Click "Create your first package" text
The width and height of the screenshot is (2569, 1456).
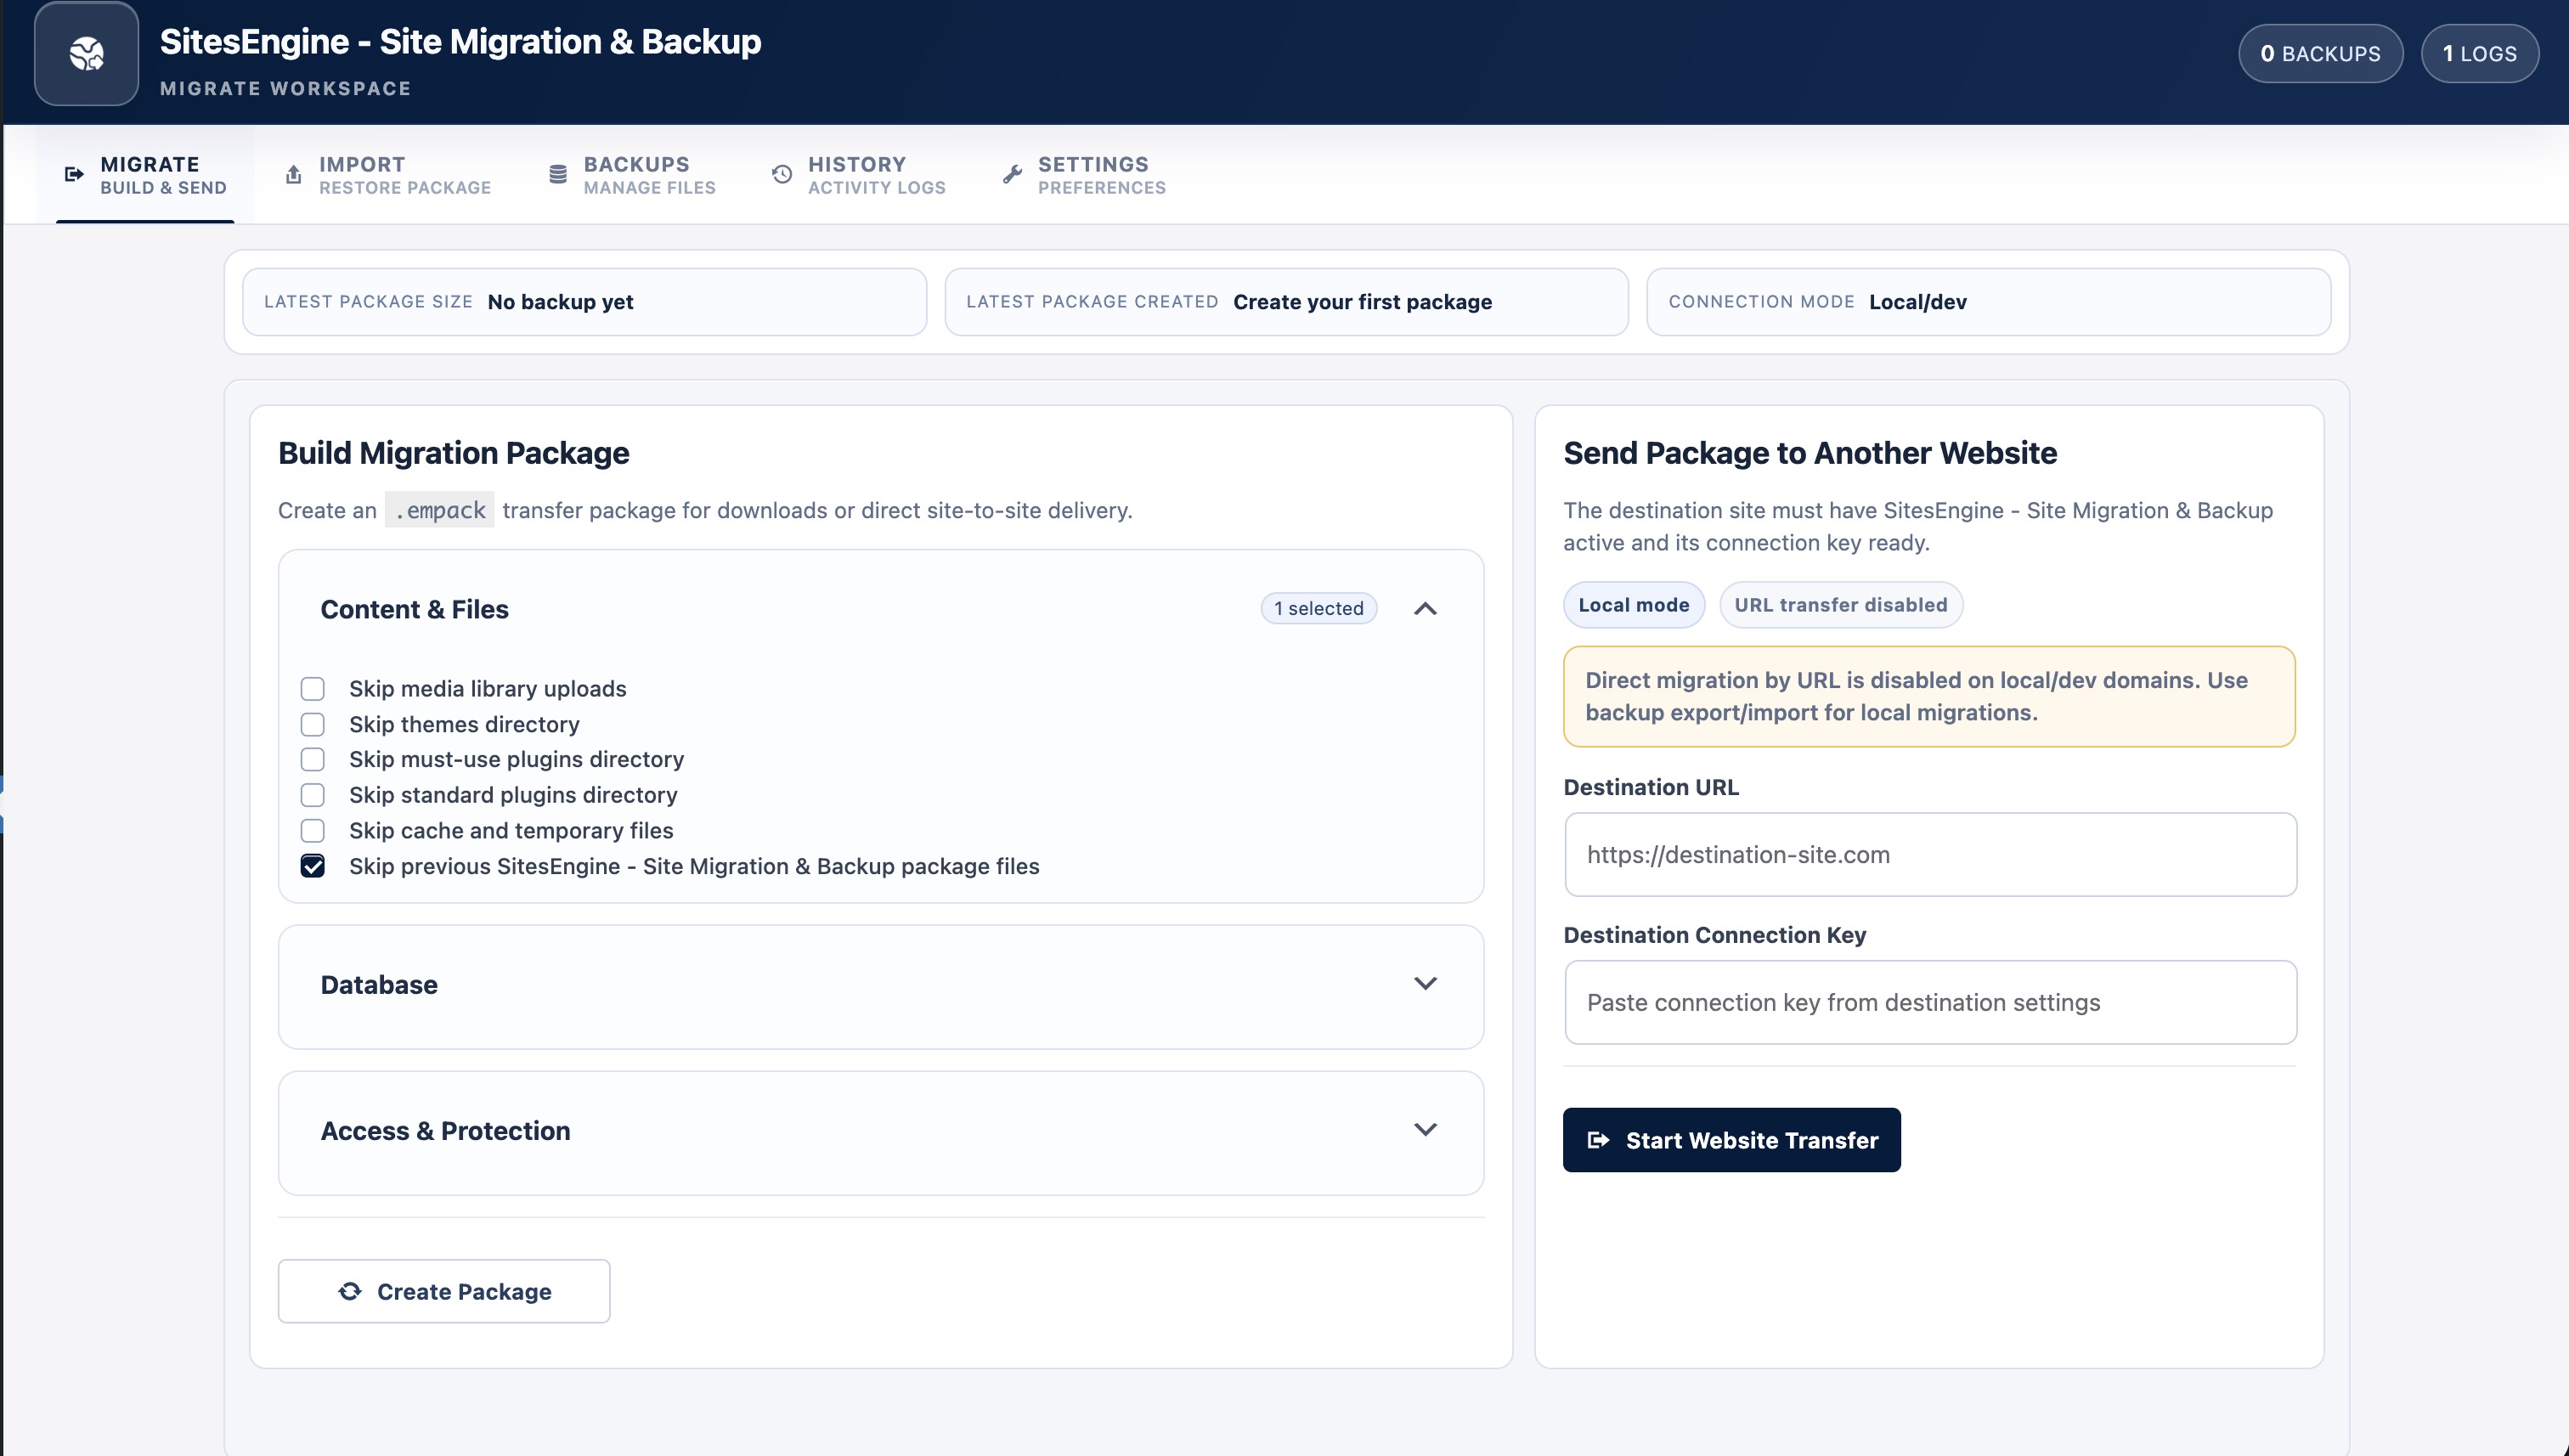coord(1362,302)
